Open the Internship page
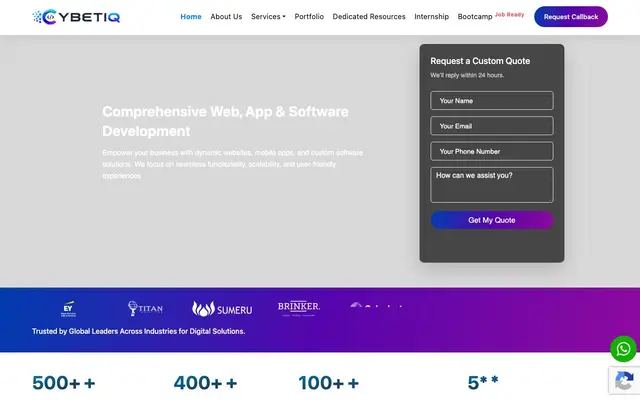 [x=431, y=17]
